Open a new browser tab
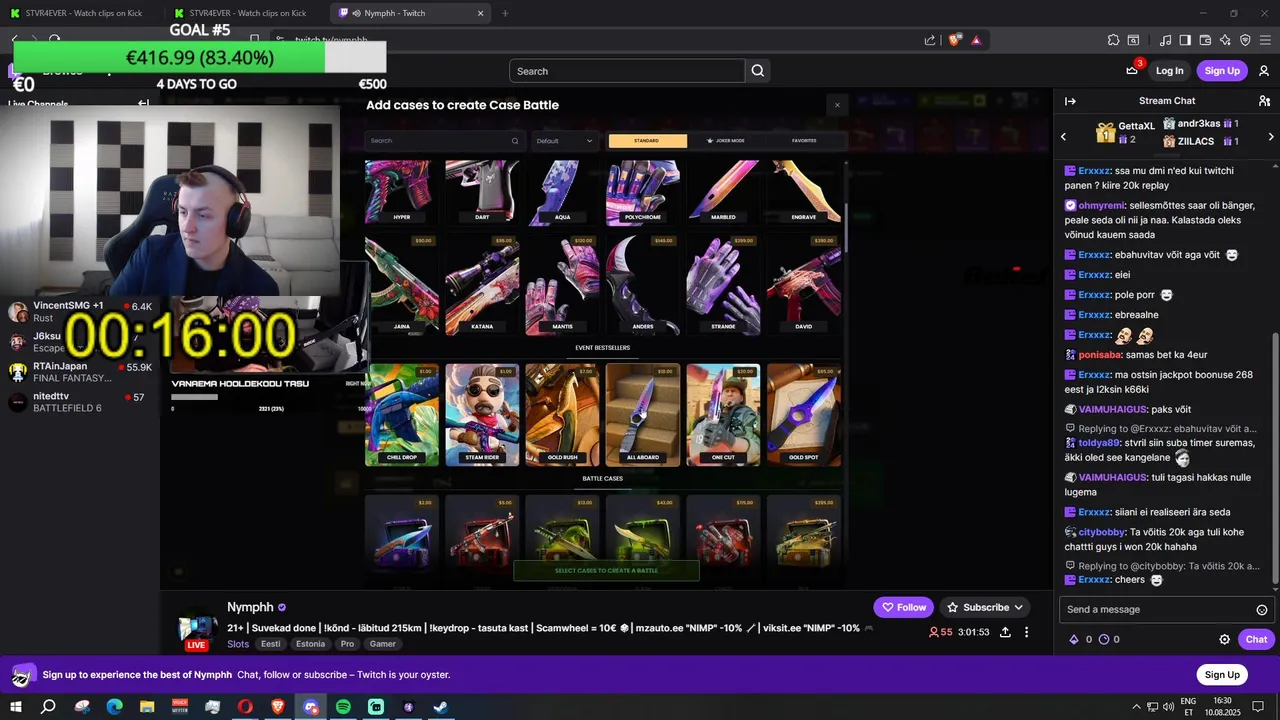The width and height of the screenshot is (1280, 720). 505,13
